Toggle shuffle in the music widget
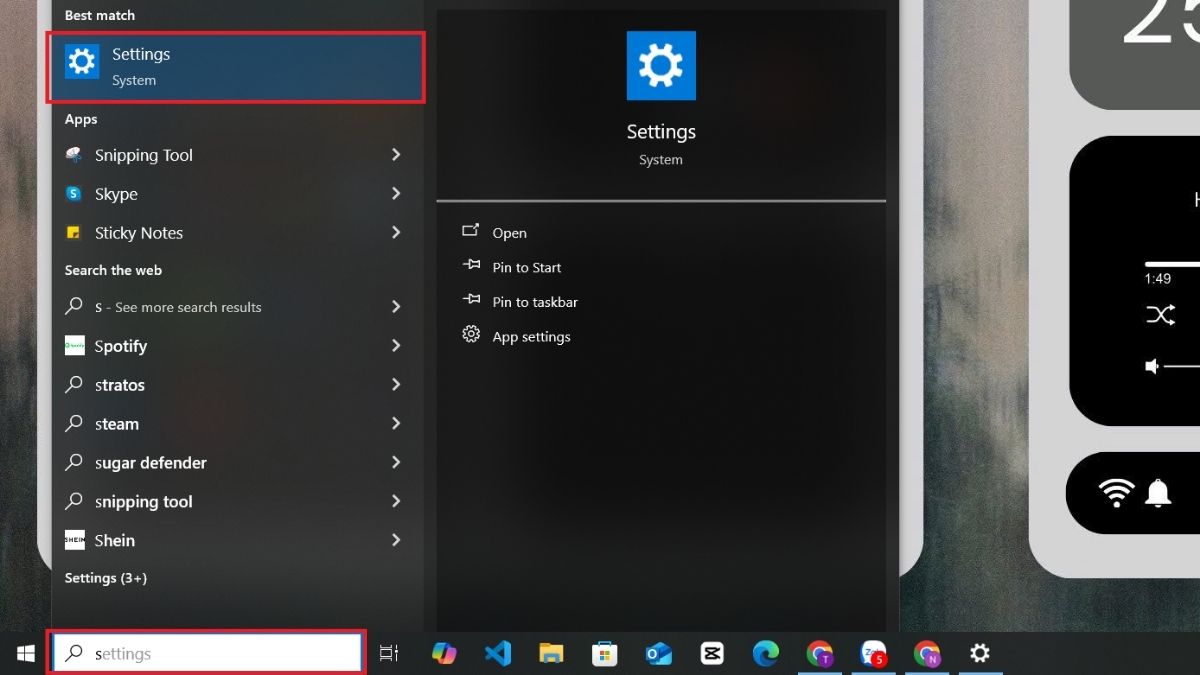Screen dimensions: 1200x675 click(1160, 316)
